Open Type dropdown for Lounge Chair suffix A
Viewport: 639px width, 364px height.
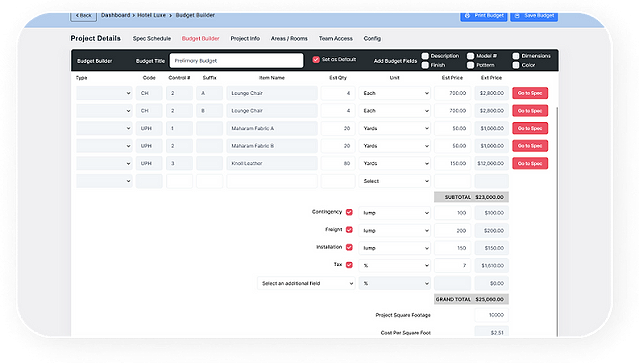[104, 93]
